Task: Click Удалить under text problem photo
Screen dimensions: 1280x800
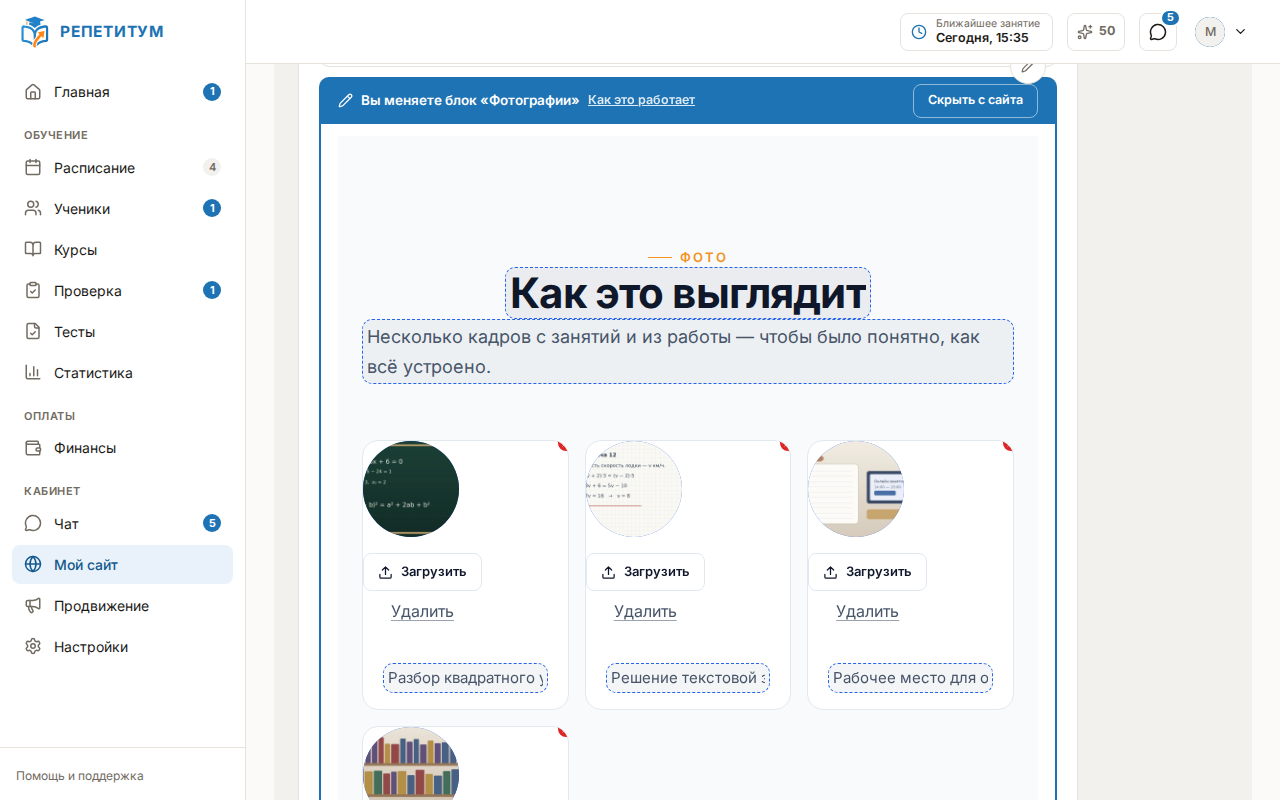Action: 645,611
